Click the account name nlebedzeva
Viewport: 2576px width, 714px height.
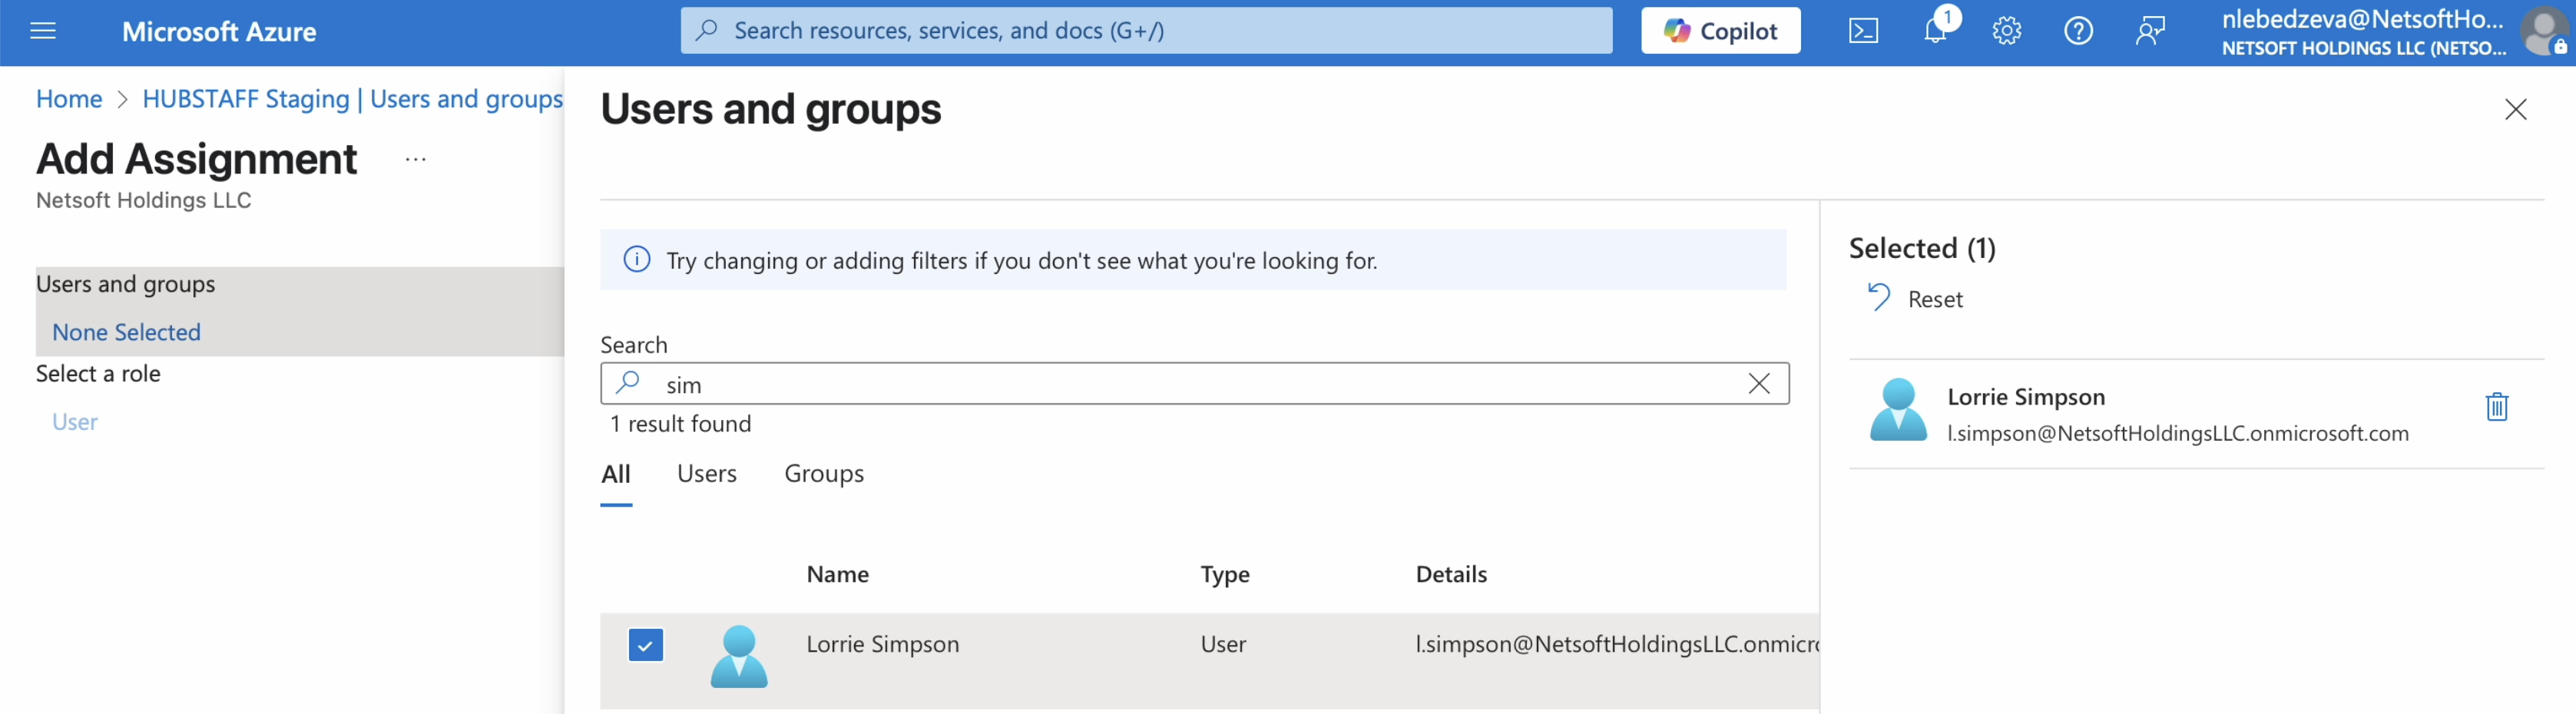point(2362,20)
